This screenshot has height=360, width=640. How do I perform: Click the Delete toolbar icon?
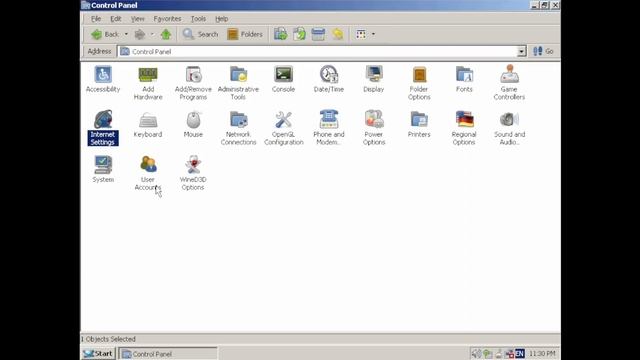pyautogui.click(x=318, y=34)
